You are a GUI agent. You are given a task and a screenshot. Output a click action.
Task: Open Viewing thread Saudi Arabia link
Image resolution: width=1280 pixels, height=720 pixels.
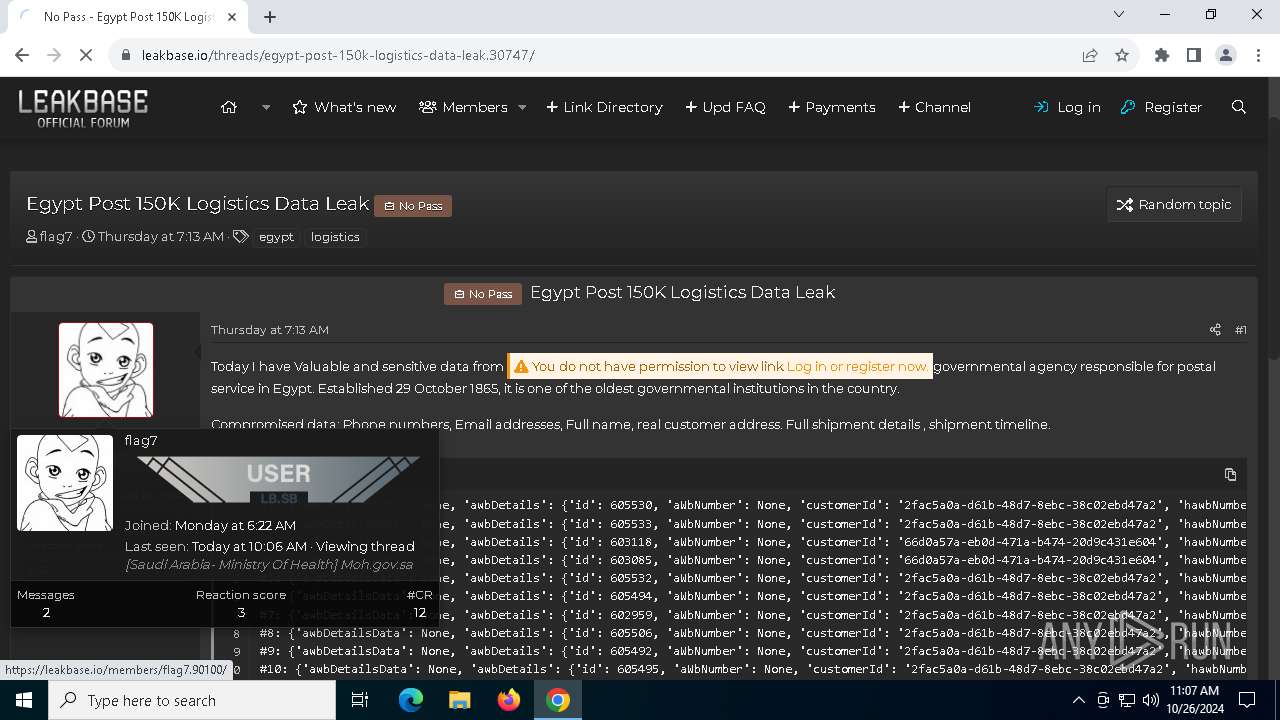click(269, 565)
